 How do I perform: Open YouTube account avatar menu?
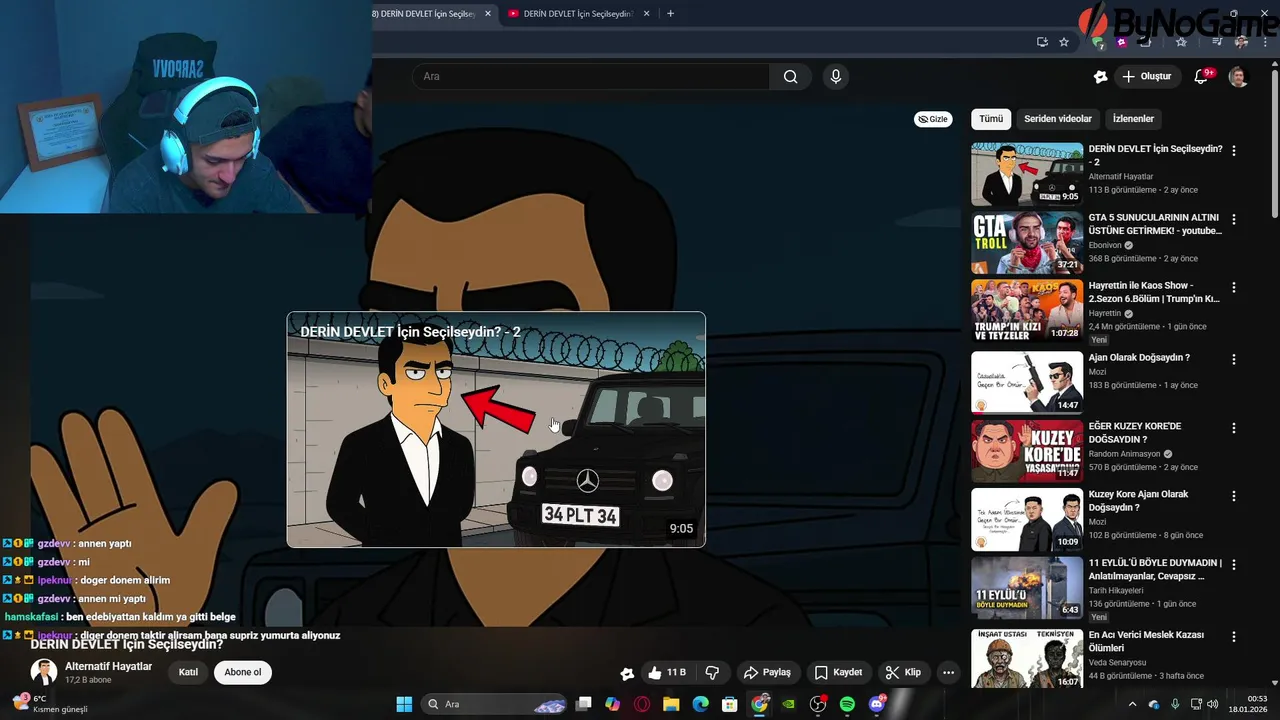point(1238,76)
